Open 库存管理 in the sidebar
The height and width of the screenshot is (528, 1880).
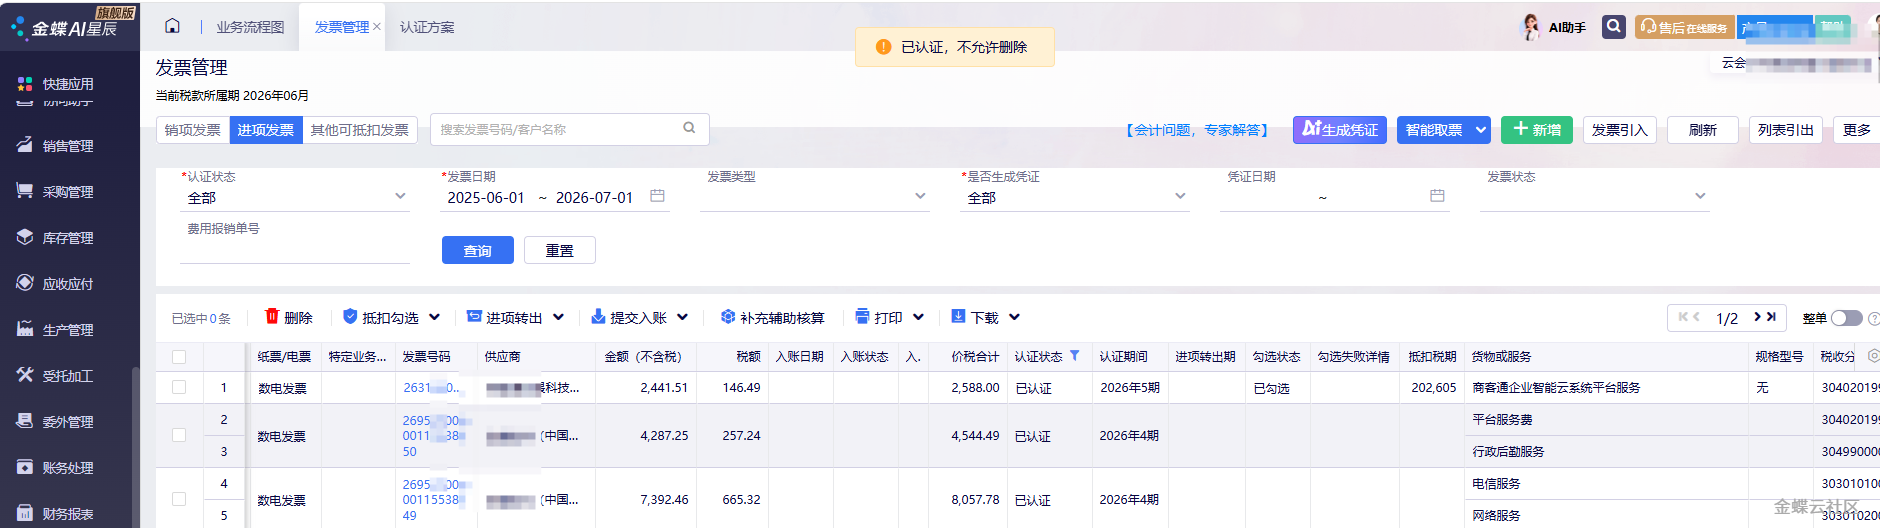coord(56,238)
